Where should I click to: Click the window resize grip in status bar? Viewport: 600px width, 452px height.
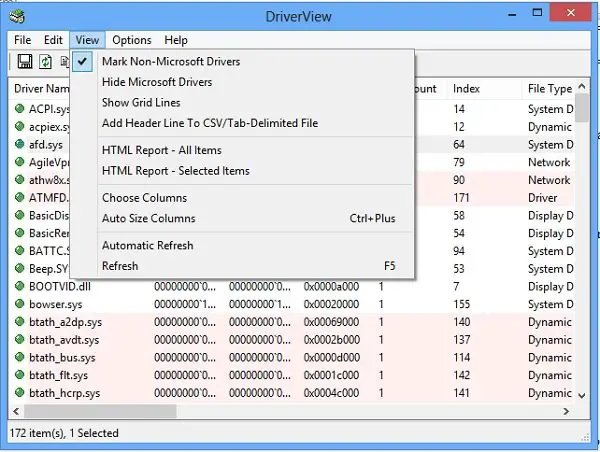click(x=585, y=437)
